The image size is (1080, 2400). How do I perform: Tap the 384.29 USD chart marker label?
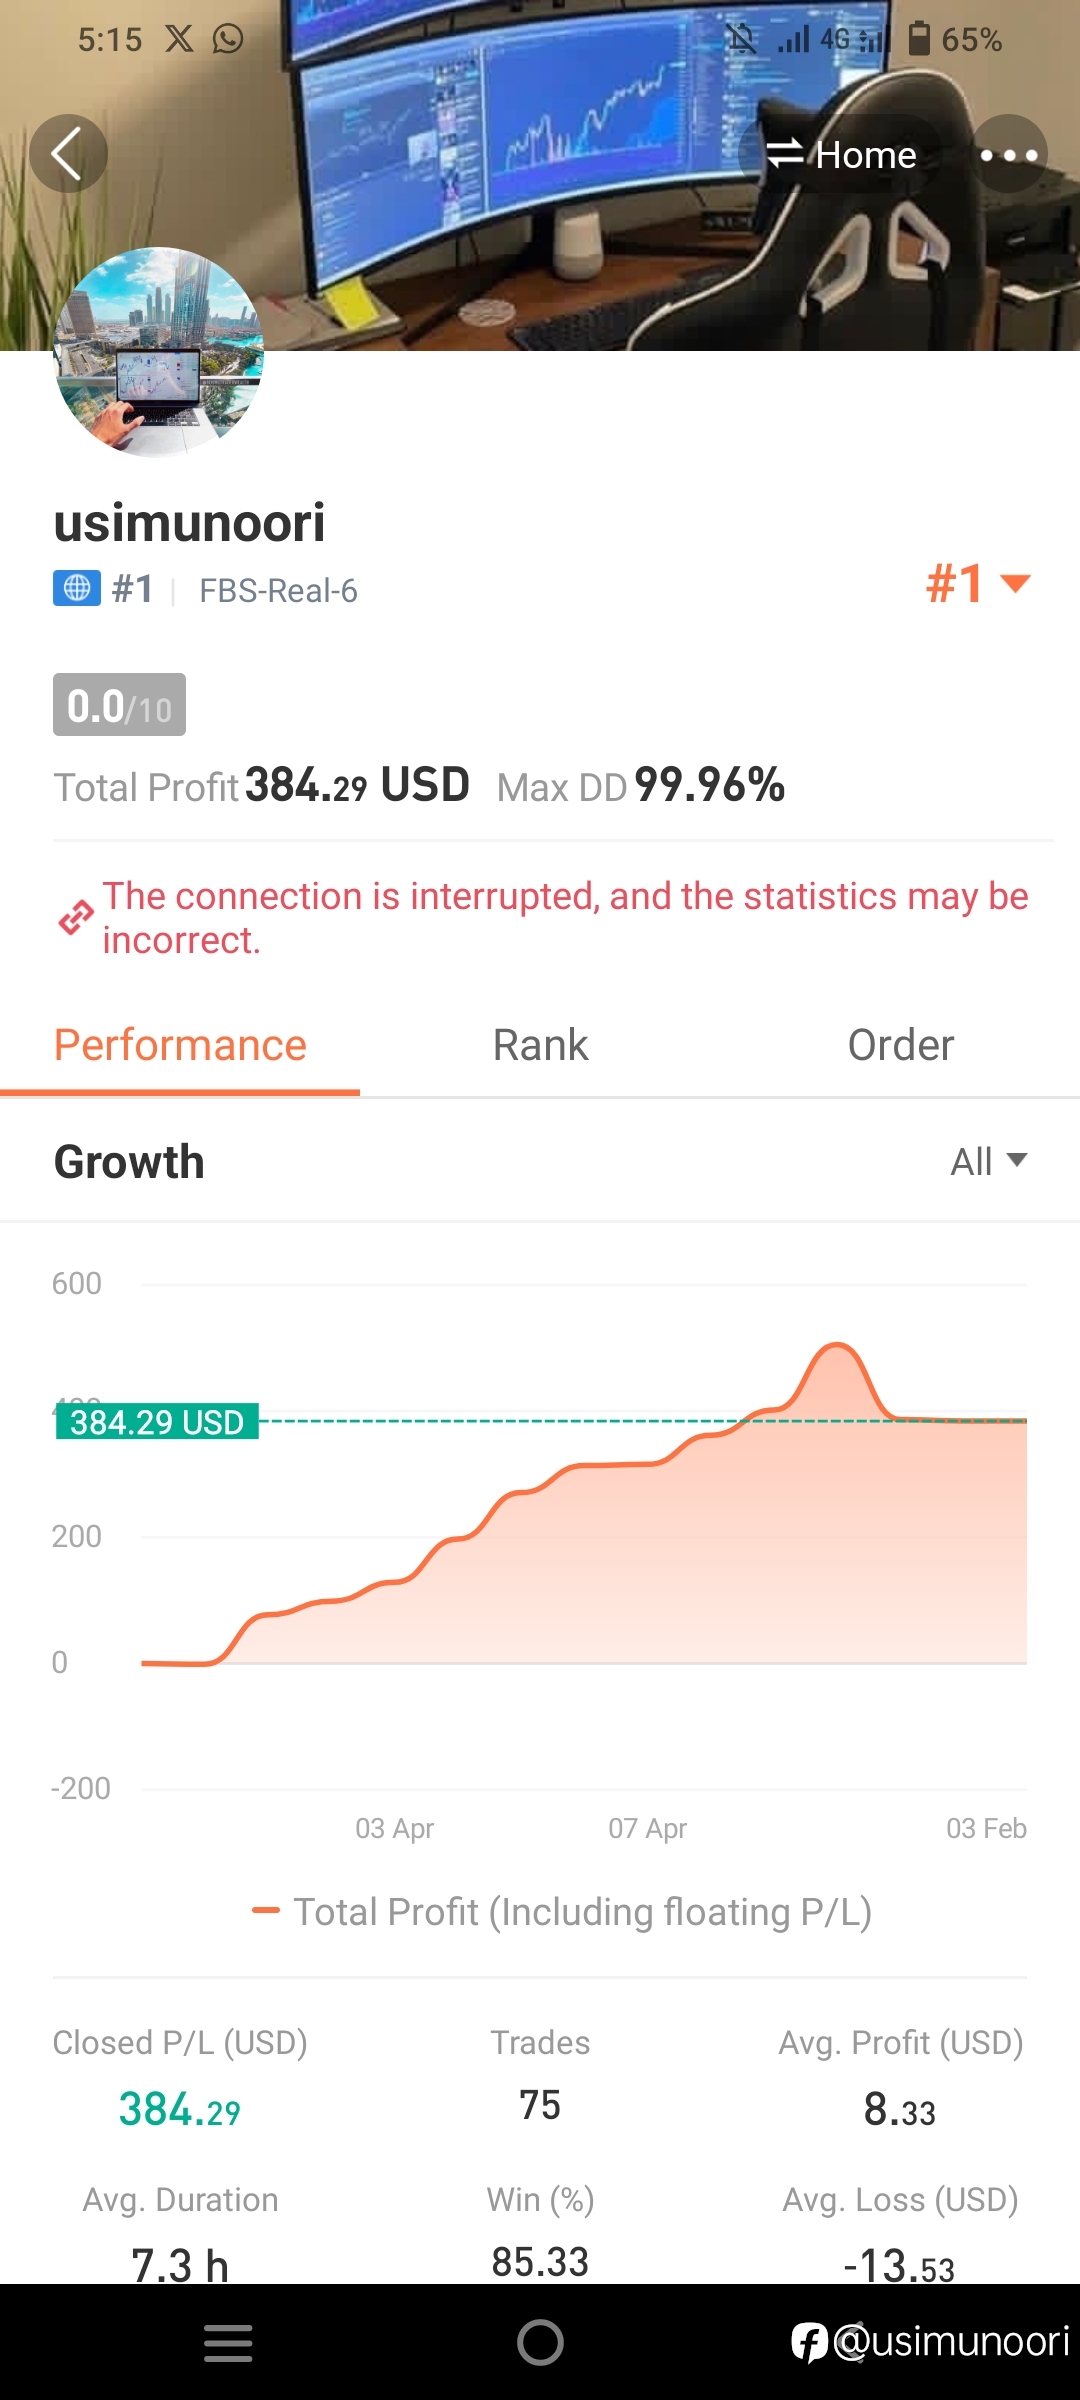point(157,1421)
